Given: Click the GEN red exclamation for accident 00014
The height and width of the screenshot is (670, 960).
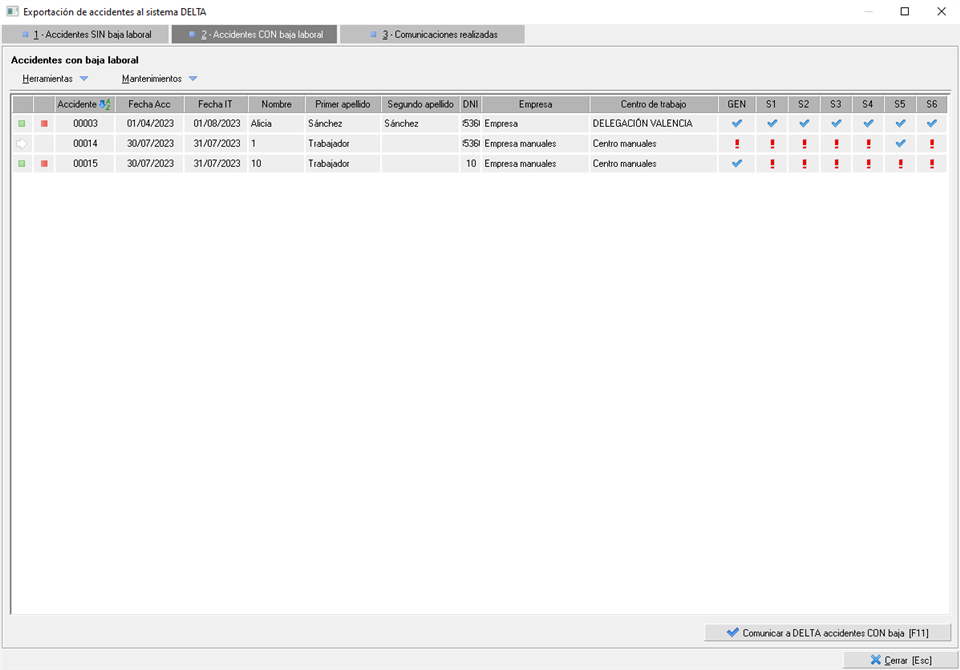Looking at the screenshot, I should pos(736,144).
